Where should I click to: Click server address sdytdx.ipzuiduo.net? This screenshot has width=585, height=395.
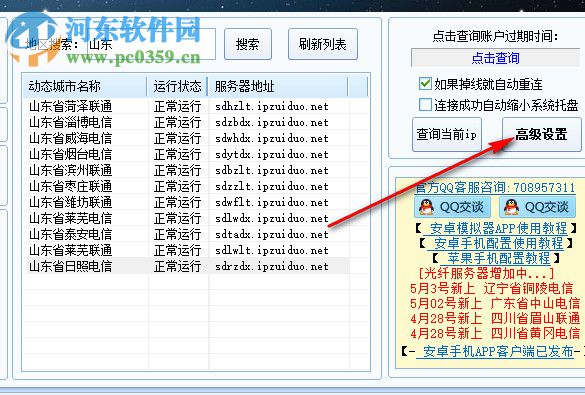(272, 155)
